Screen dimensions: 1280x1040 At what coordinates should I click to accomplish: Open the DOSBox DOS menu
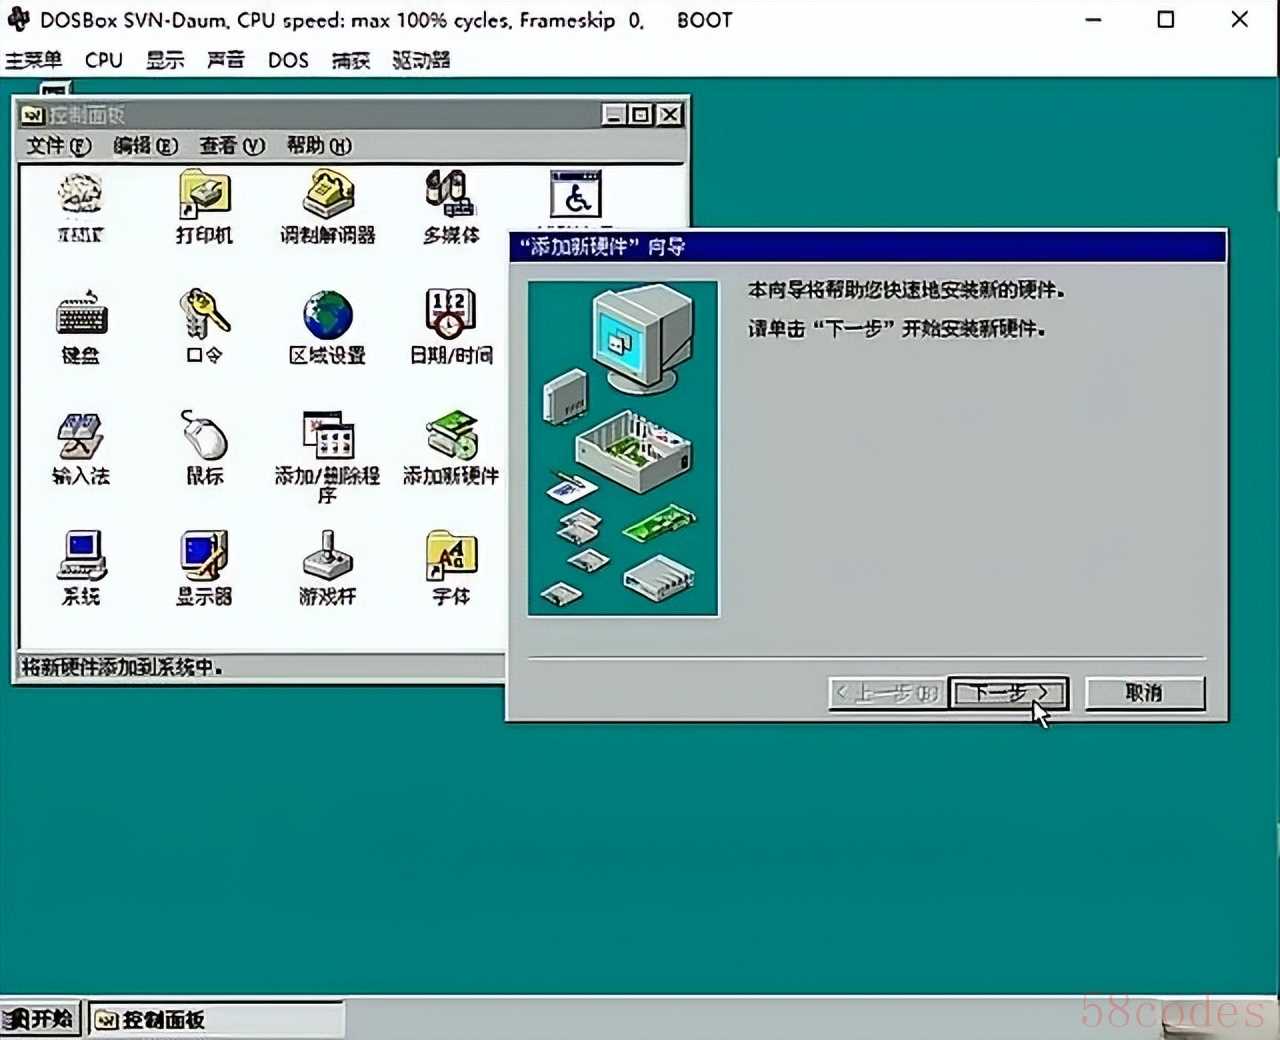[288, 60]
